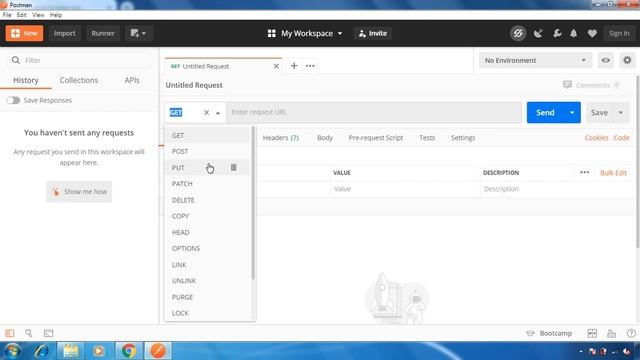Click the trash icon beside PUT
The width and height of the screenshot is (640, 360).
pyautogui.click(x=233, y=167)
